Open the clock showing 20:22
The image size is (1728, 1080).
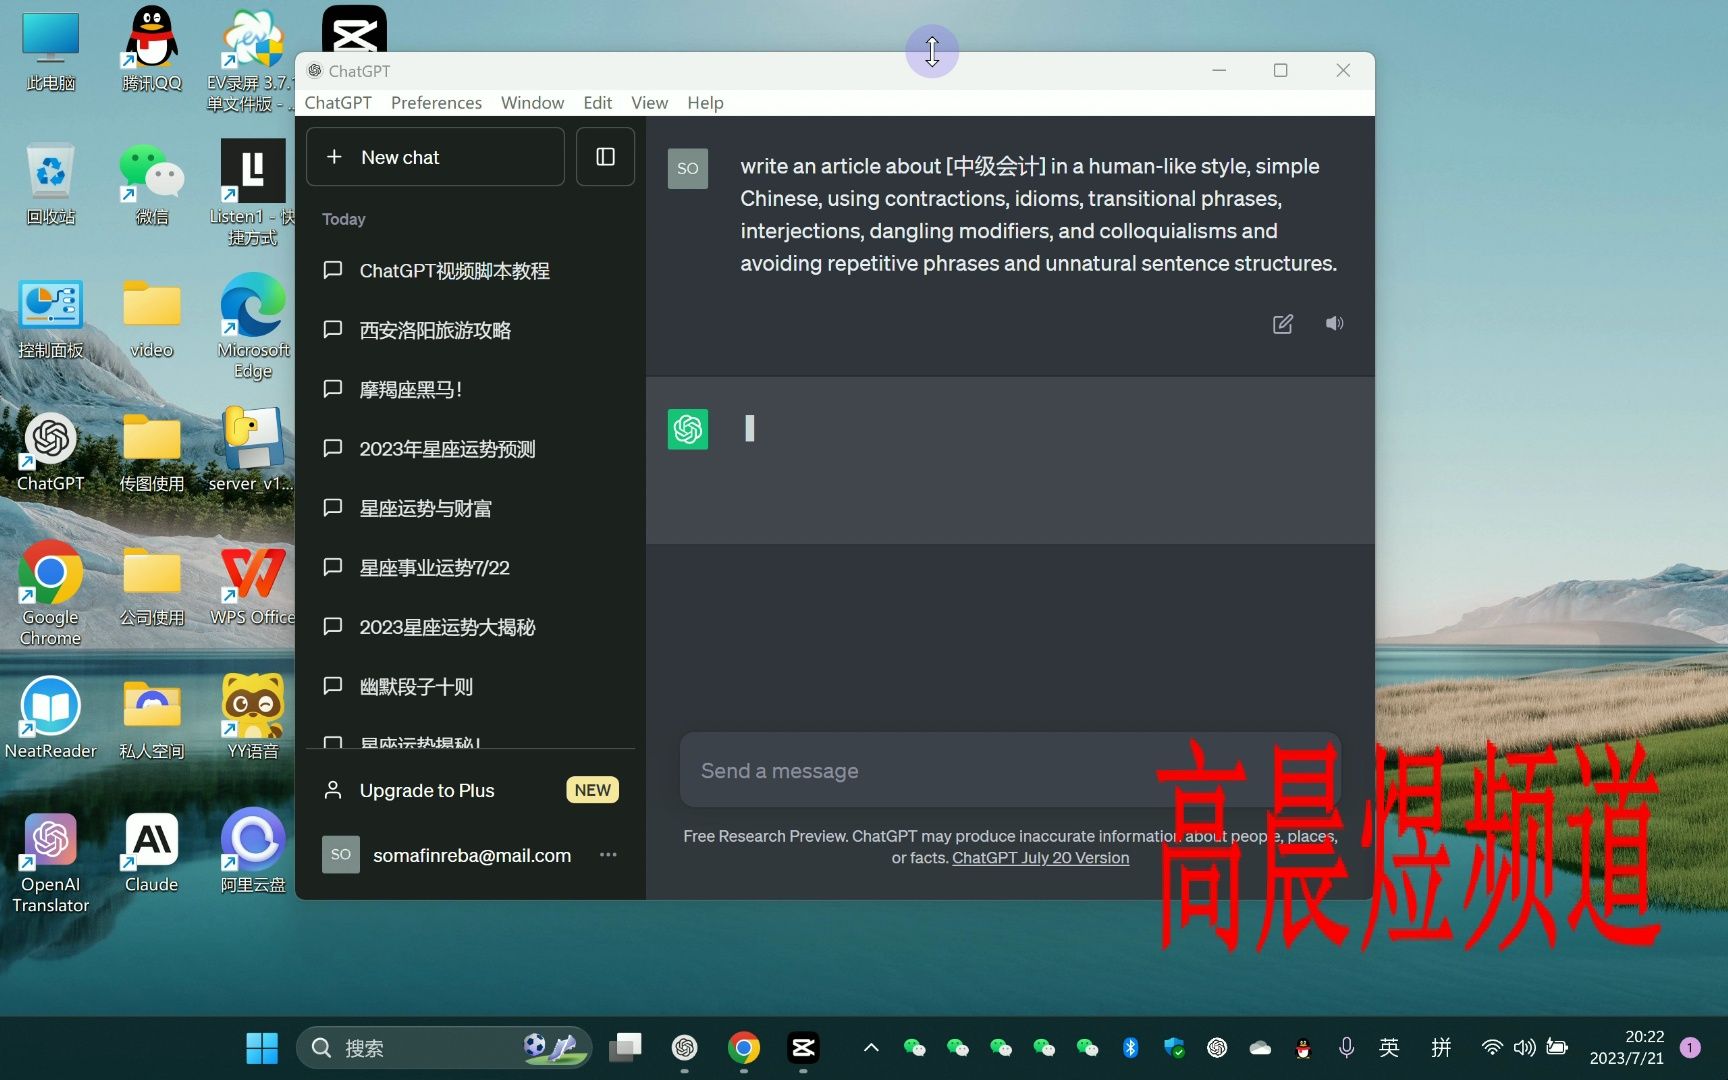pyautogui.click(x=1627, y=1047)
